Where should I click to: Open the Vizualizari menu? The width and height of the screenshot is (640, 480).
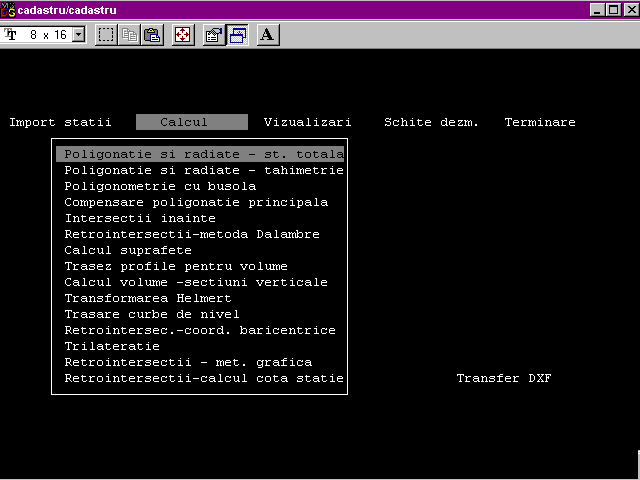pos(308,122)
